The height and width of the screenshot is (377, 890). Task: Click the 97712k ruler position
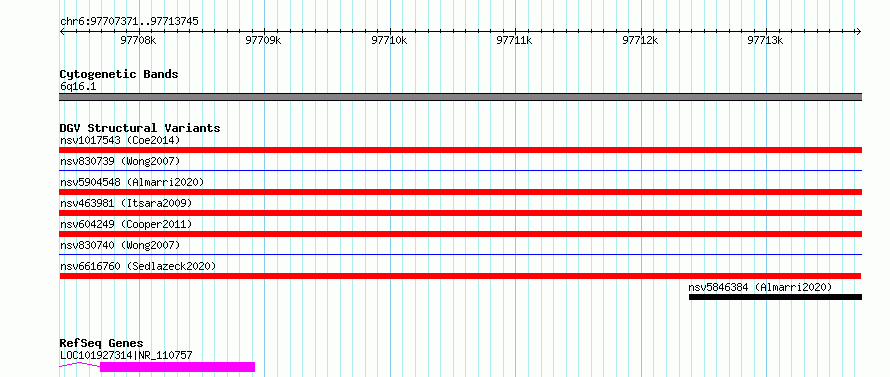tap(640, 40)
